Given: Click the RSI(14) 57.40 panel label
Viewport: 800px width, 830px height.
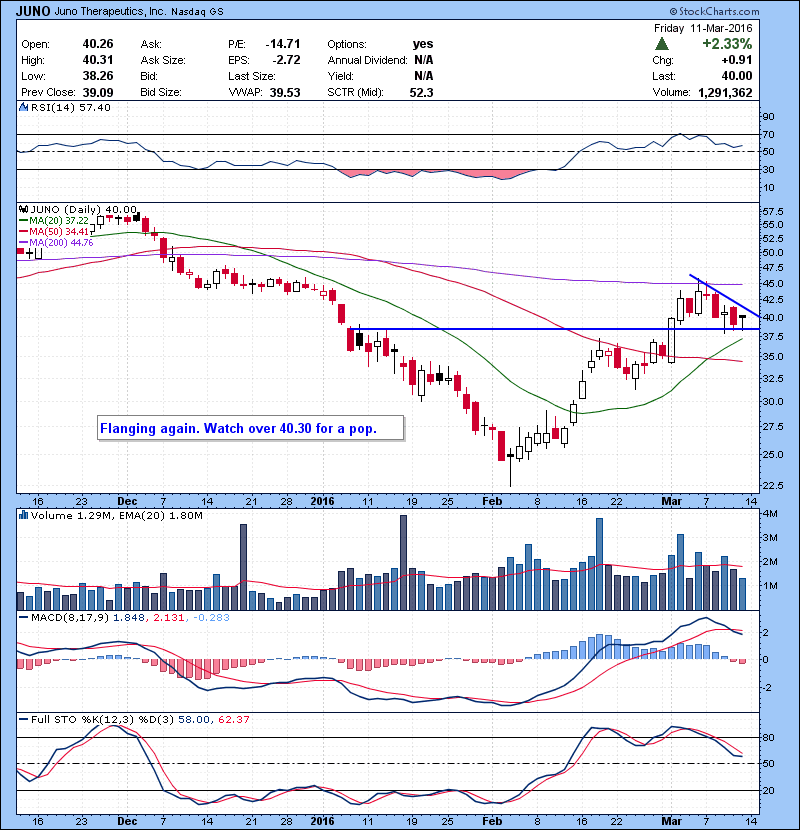Looking at the screenshot, I should (x=71, y=107).
